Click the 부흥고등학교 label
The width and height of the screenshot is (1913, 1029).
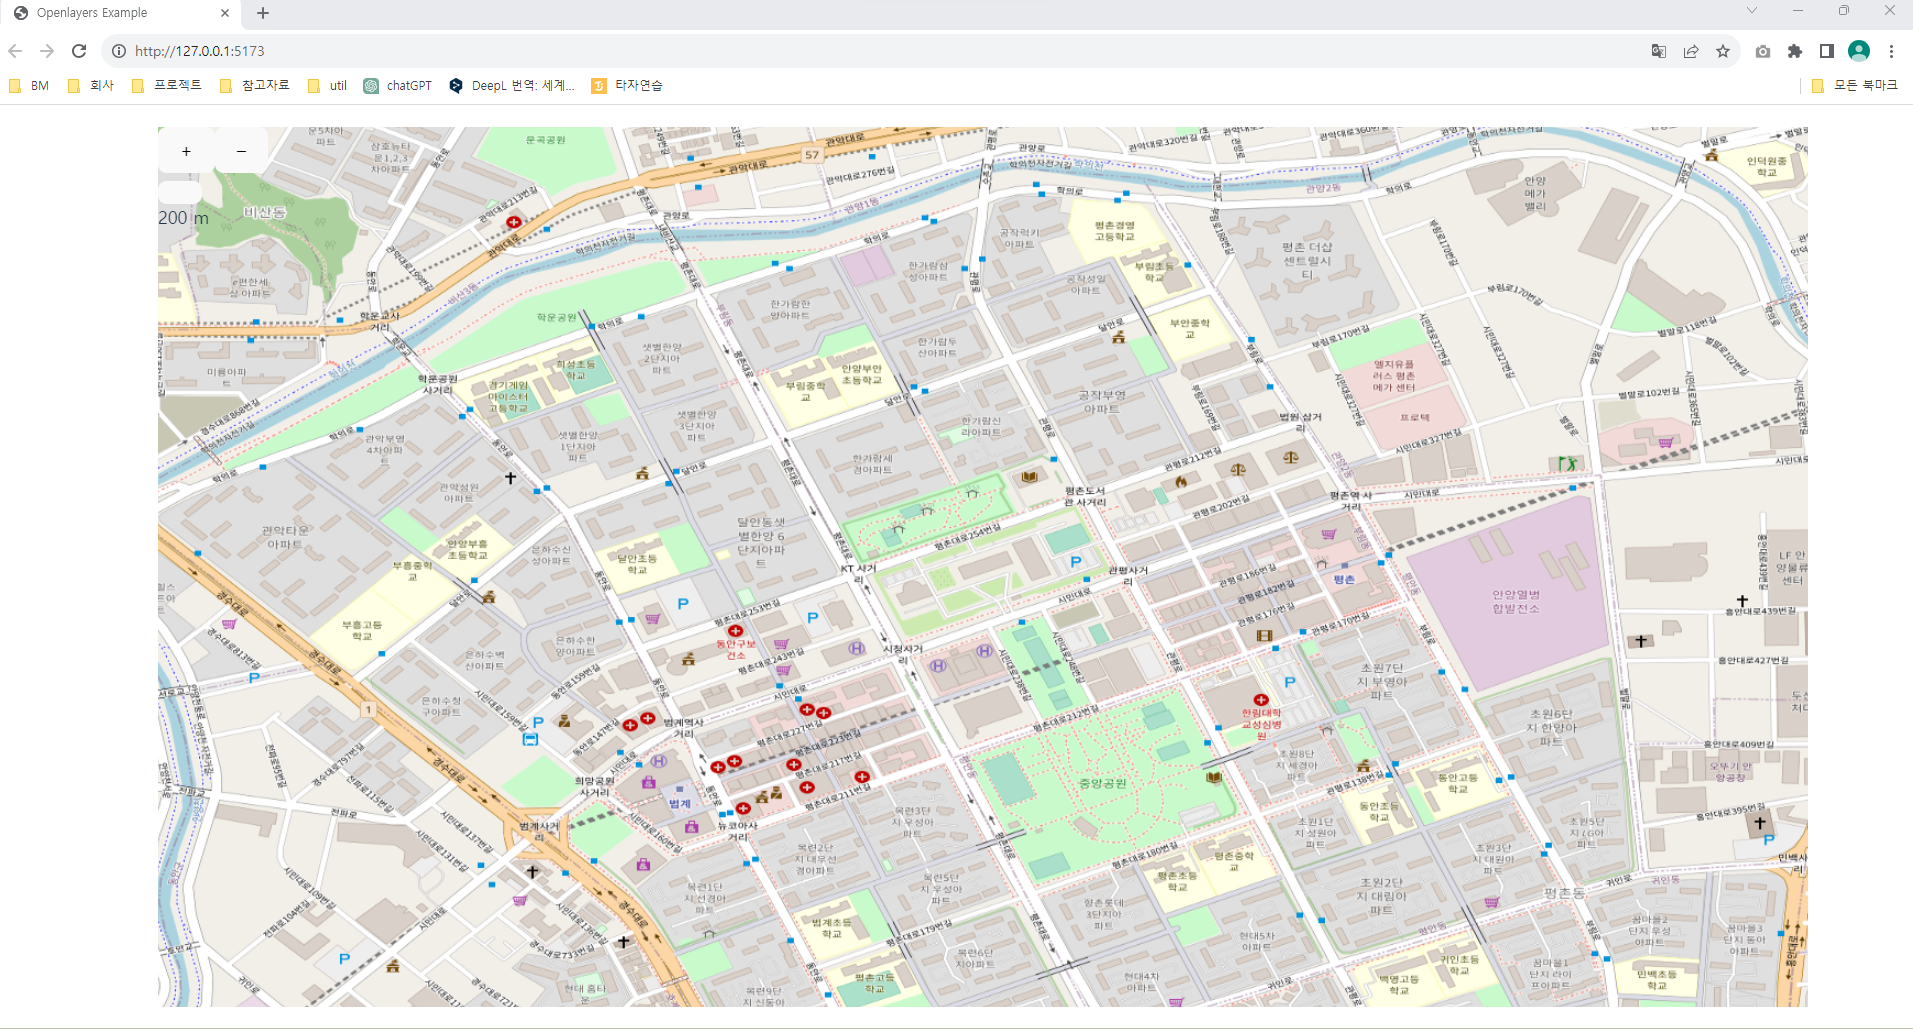[362, 630]
